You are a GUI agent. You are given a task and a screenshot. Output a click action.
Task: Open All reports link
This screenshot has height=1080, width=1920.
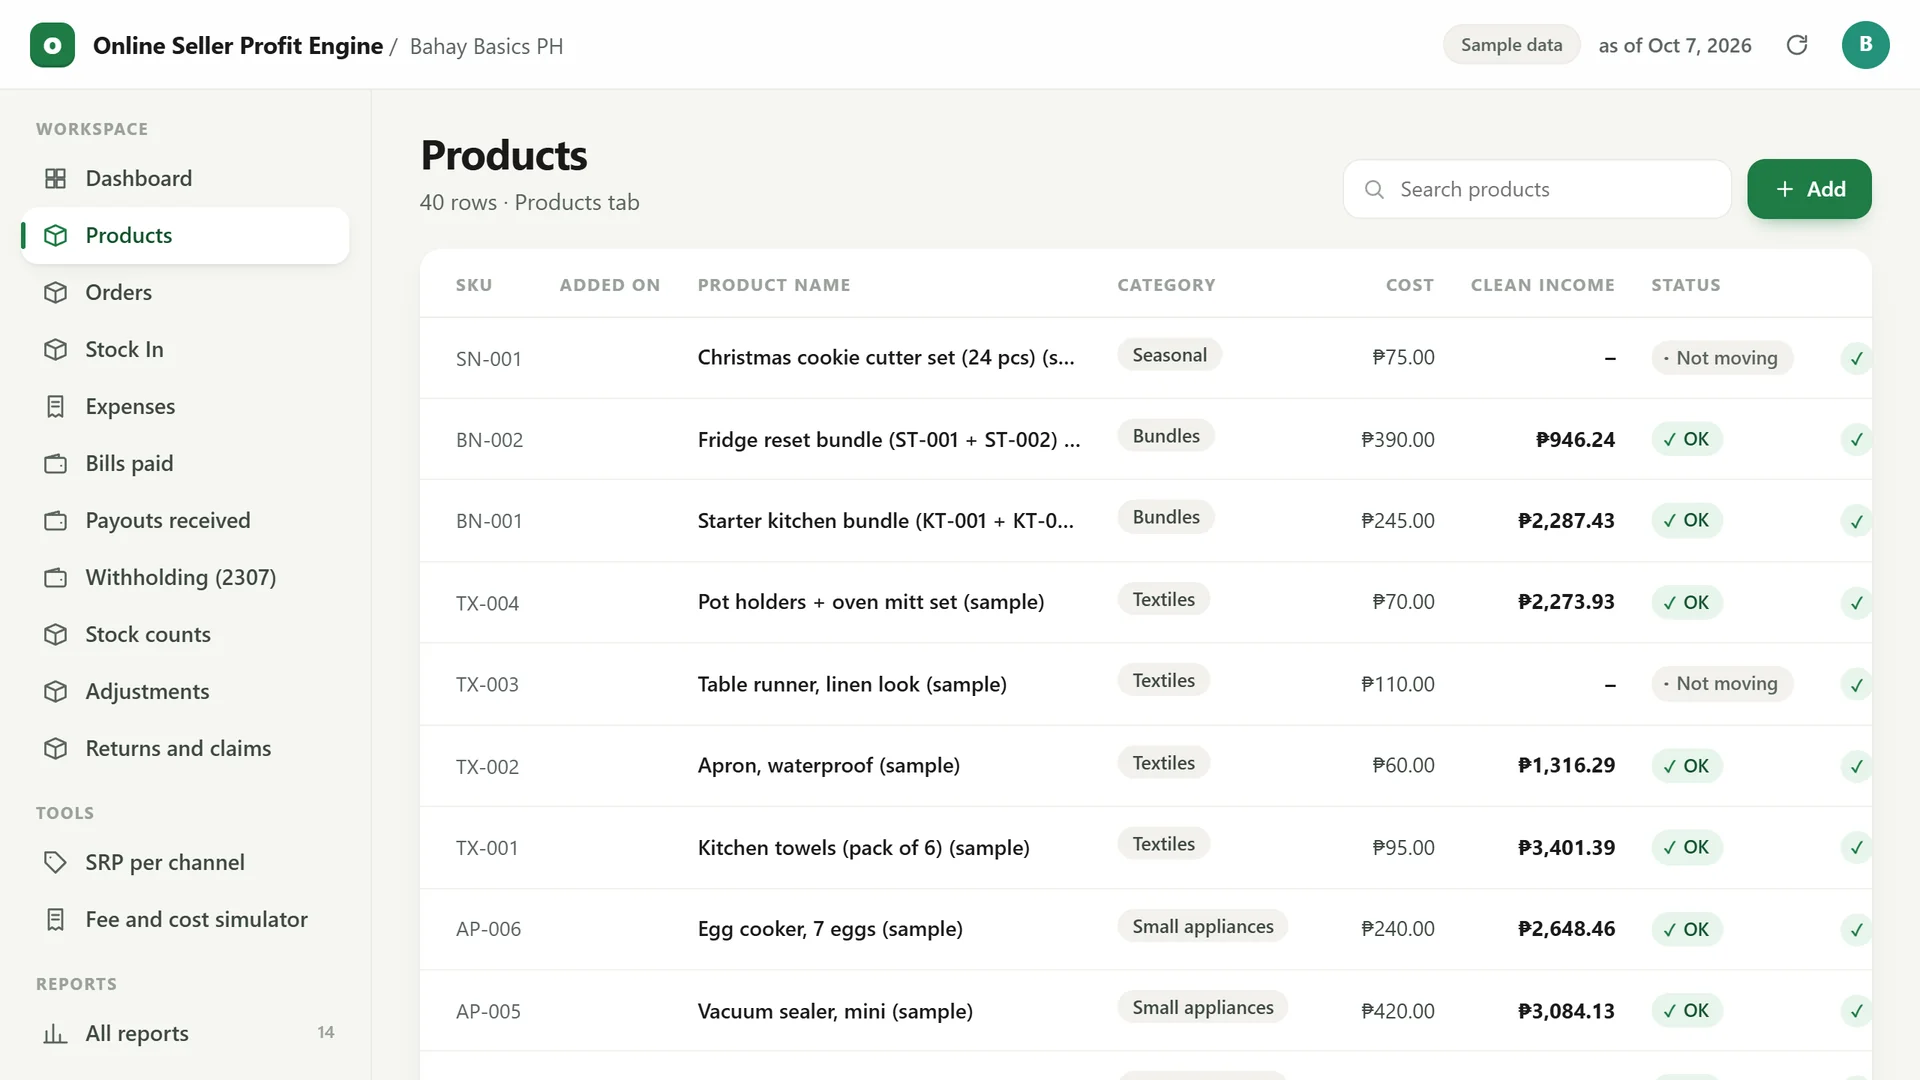(185, 1033)
